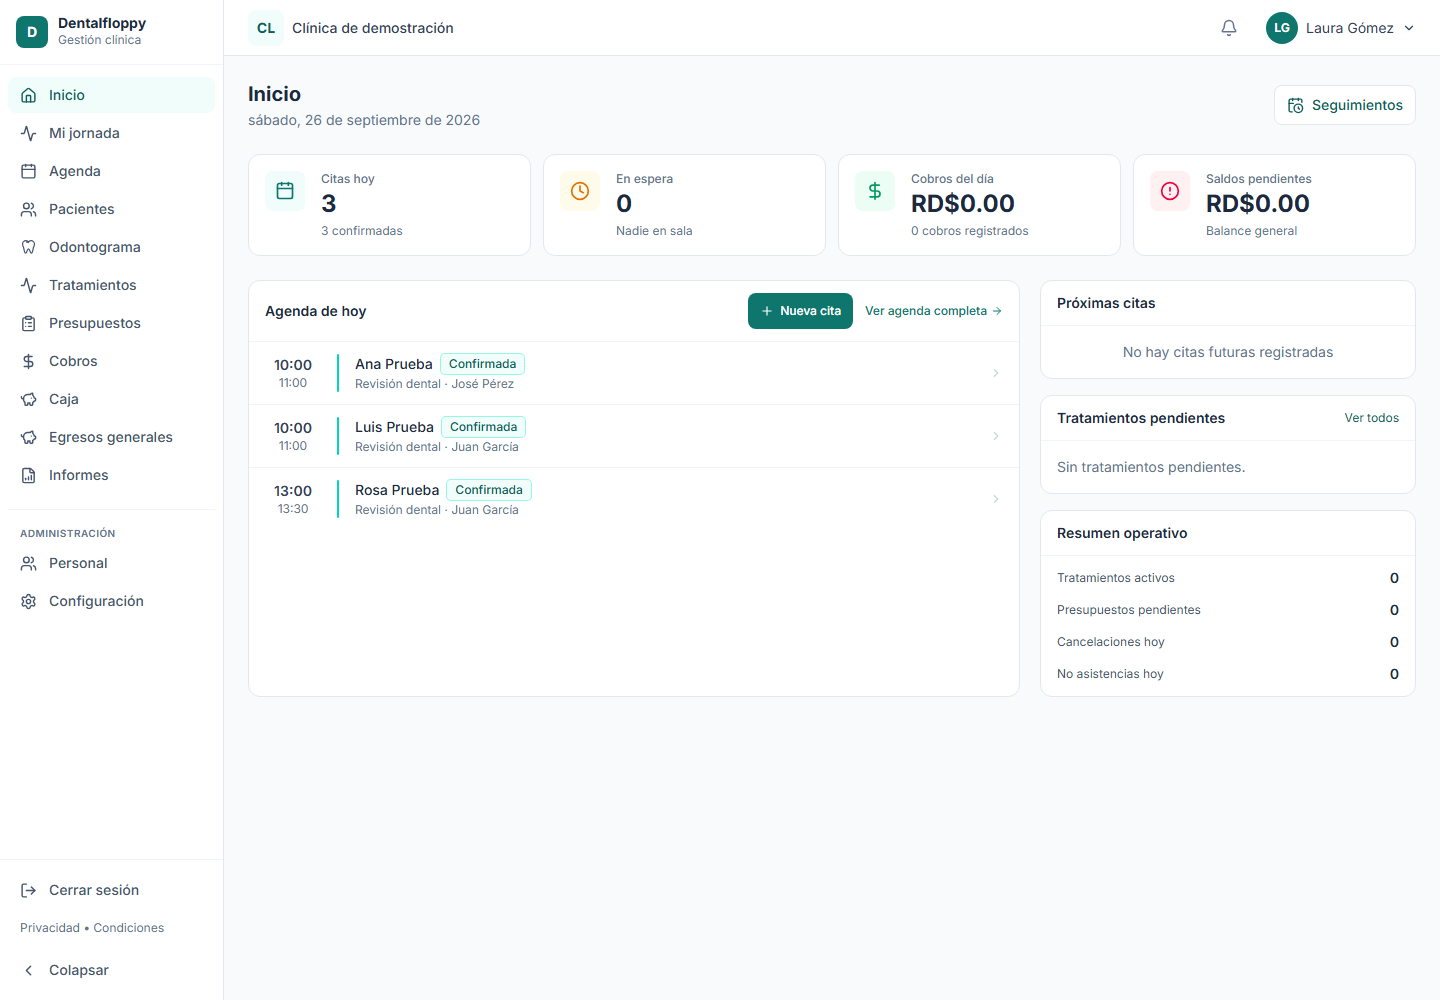Open the Condiciones link
Viewport: 1440px width, 1000px height.
tap(129, 928)
